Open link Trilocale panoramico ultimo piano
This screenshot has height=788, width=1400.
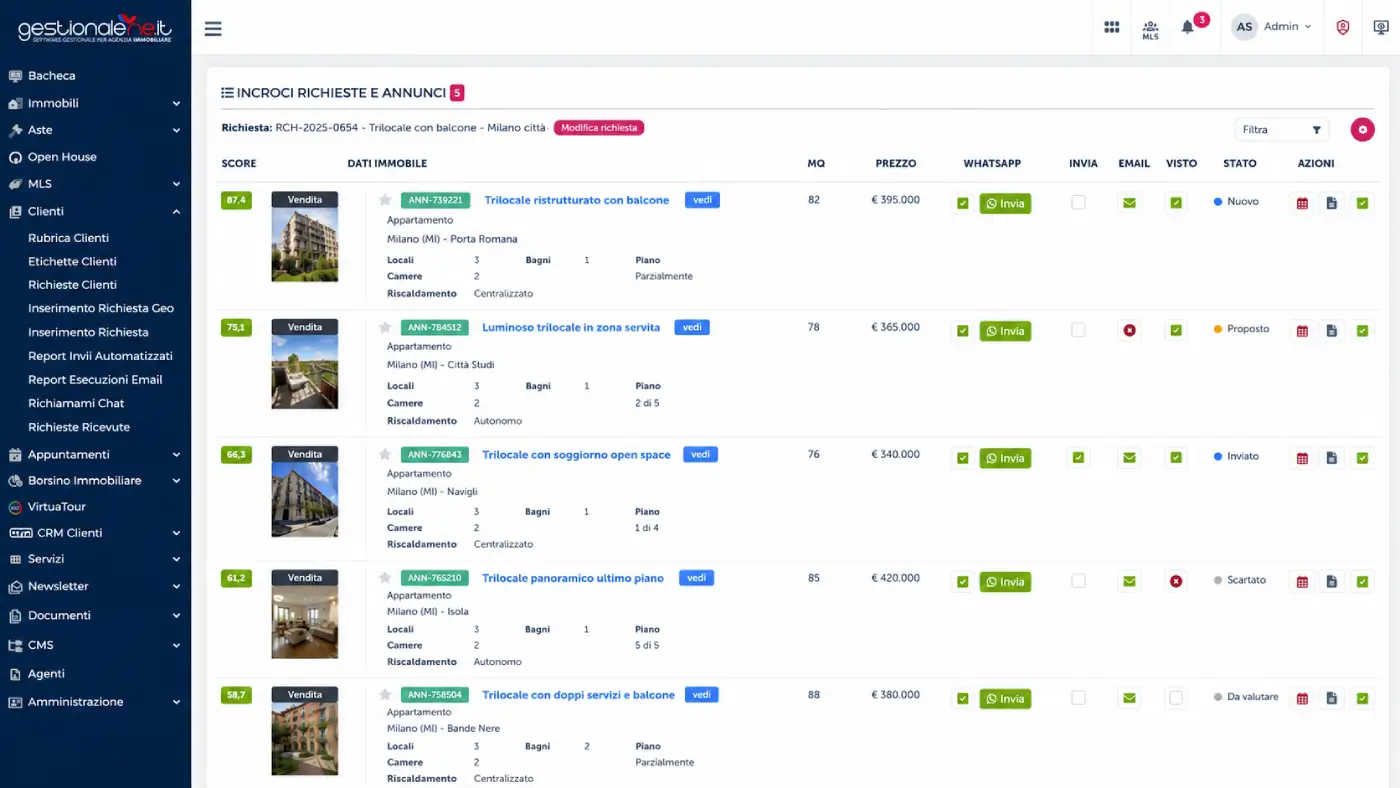coord(573,578)
